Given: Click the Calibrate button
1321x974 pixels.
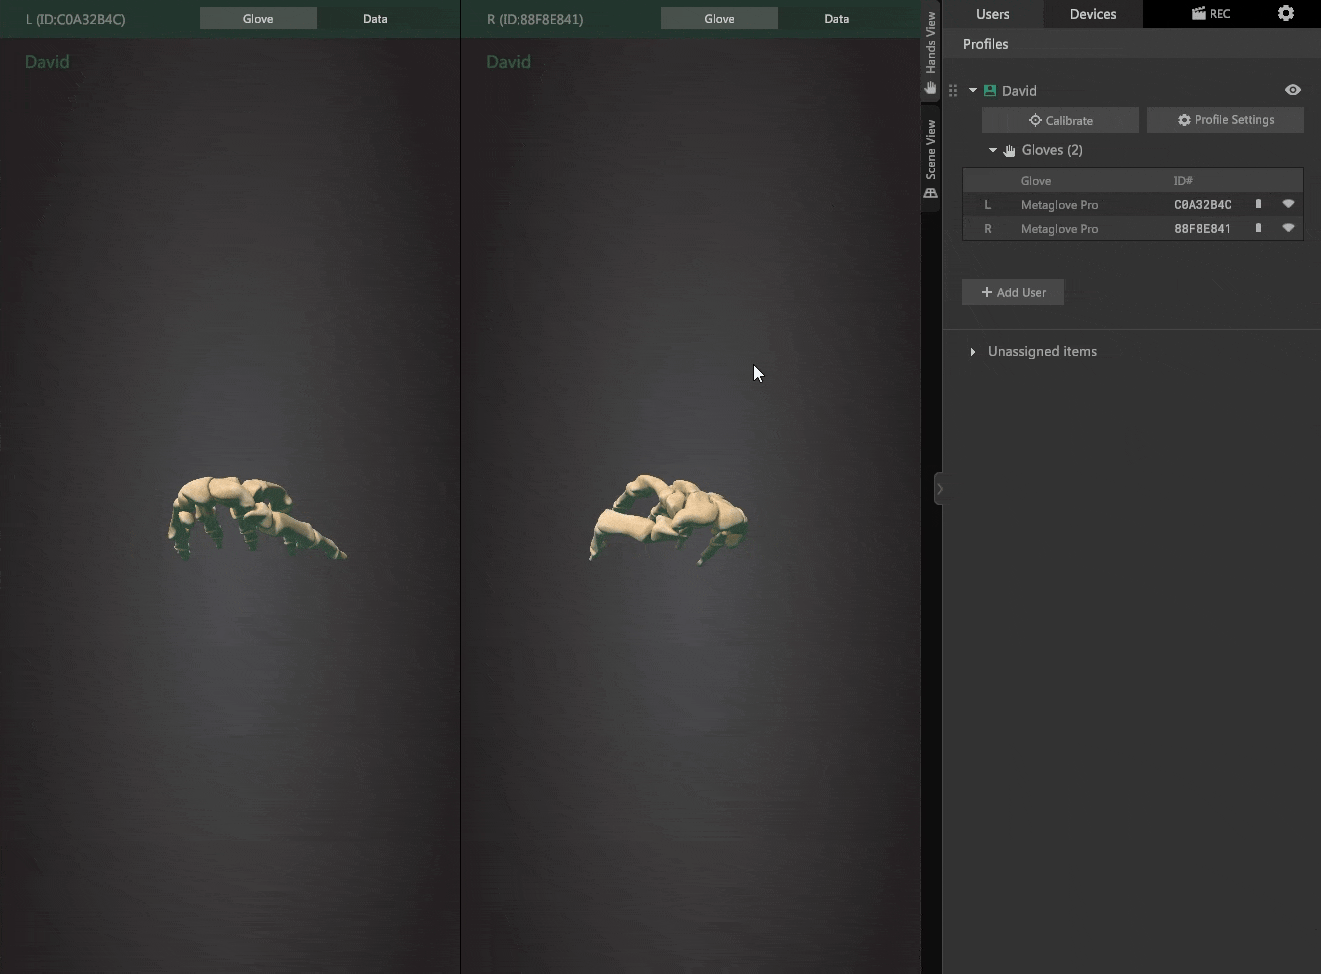Looking at the screenshot, I should (x=1060, y=120).
